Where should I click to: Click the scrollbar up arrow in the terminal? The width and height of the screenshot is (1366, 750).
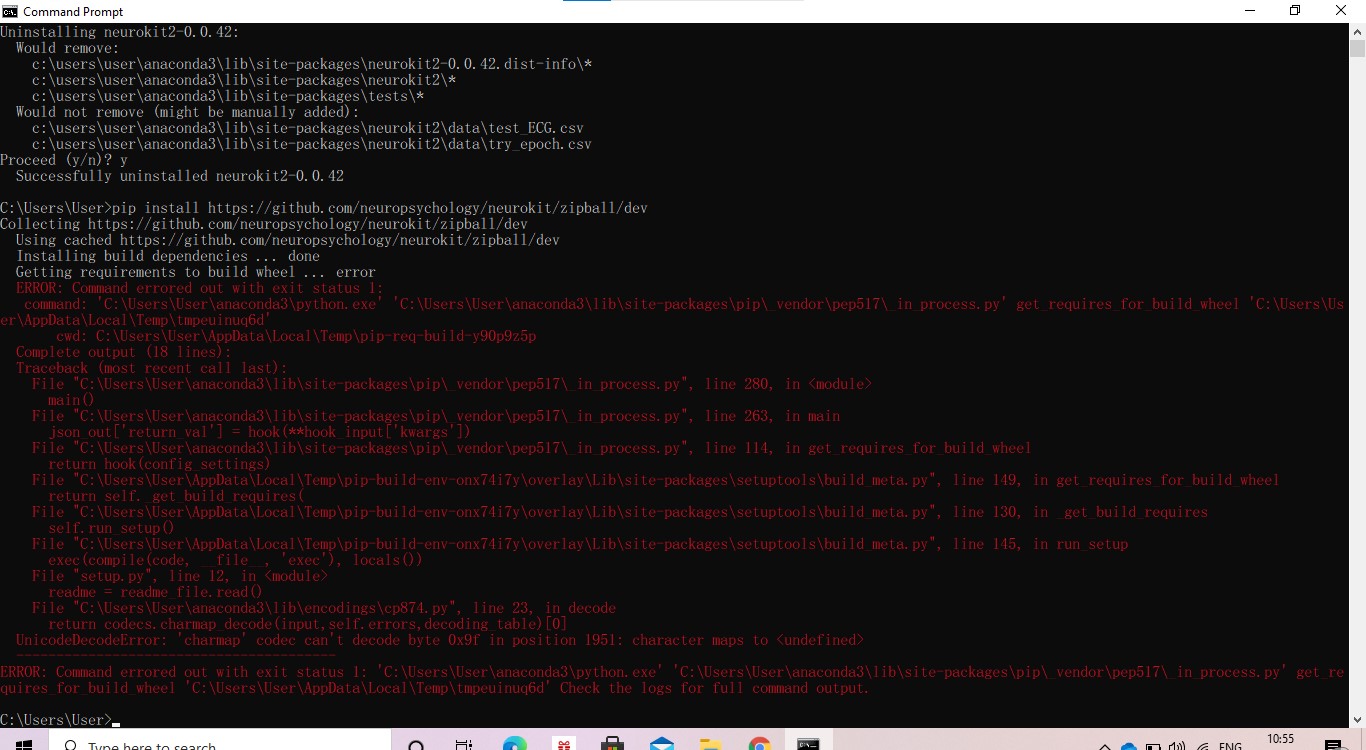[x=1358, y=31]
